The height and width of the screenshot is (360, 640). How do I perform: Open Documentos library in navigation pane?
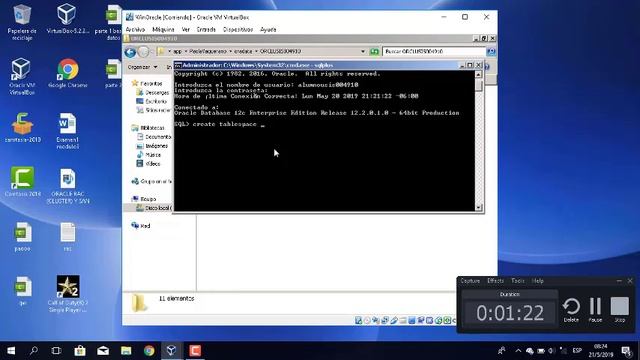(x=154, y=137)
